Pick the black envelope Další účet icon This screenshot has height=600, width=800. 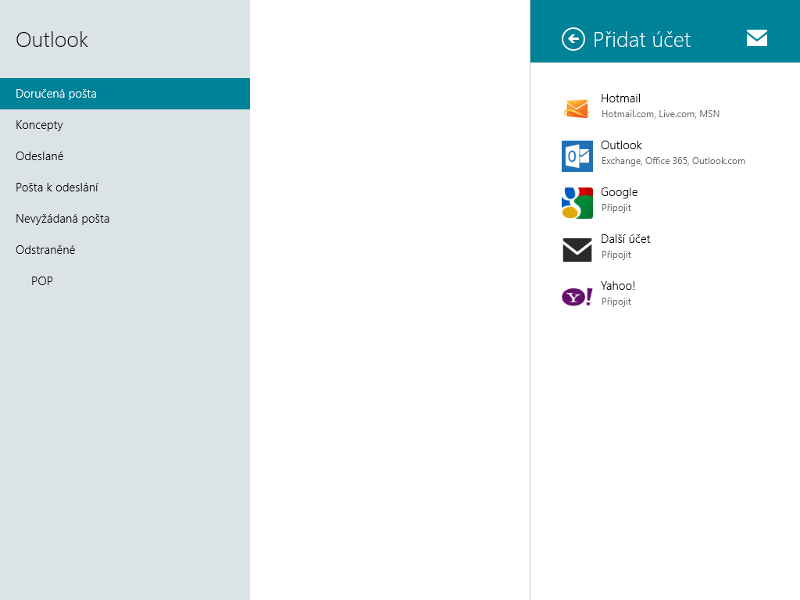tap(577, 249)
